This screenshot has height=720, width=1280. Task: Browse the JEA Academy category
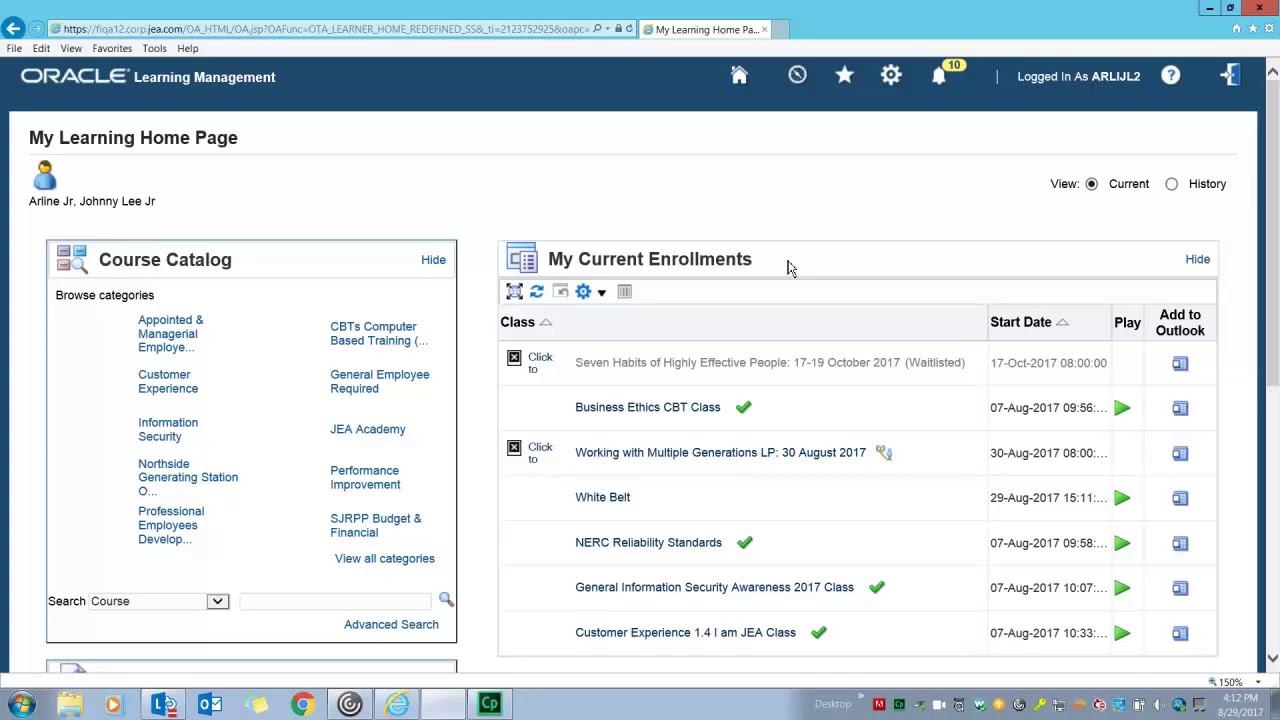368,429
